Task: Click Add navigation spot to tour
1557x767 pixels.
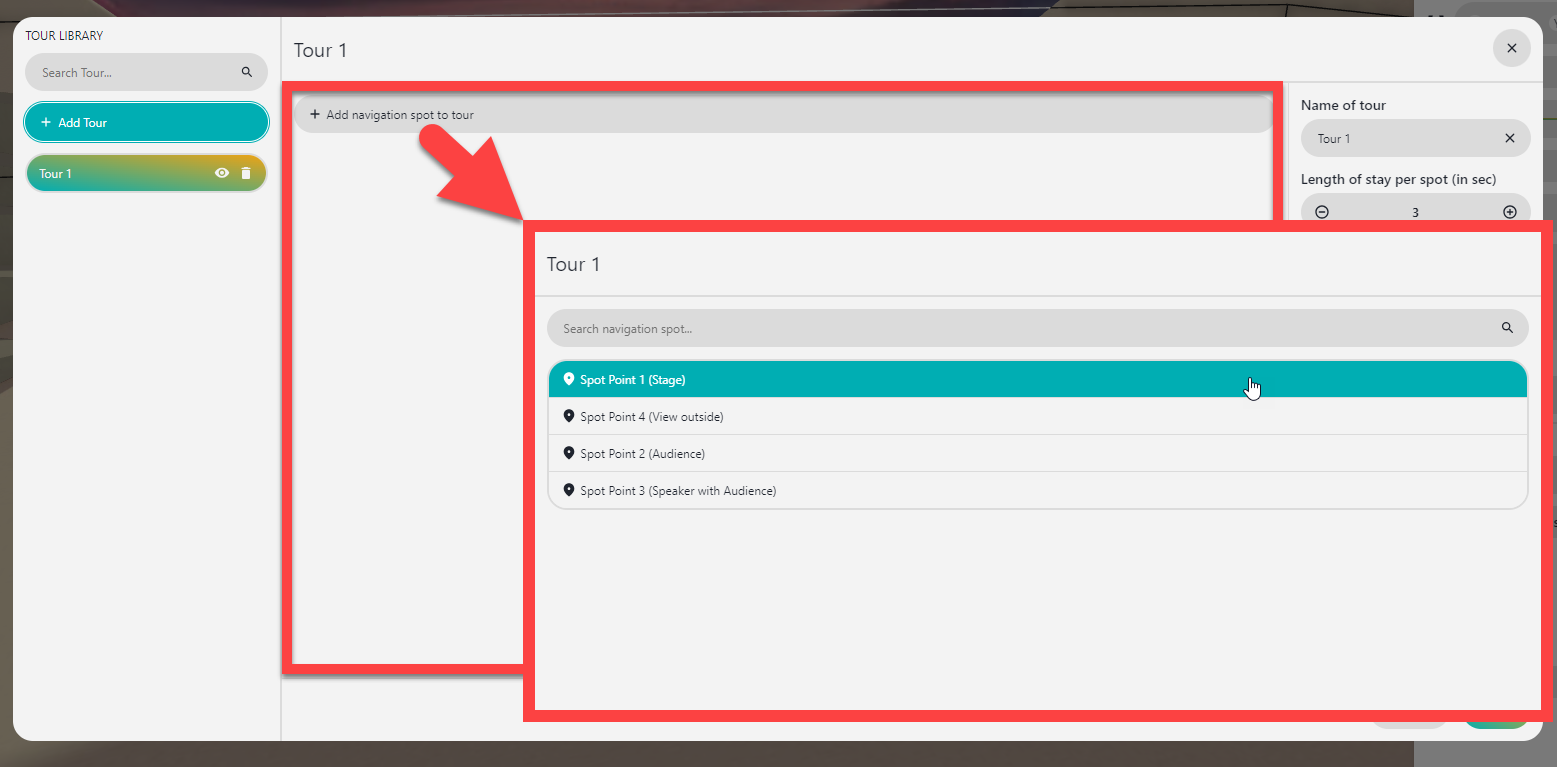Action: point(399,115)
